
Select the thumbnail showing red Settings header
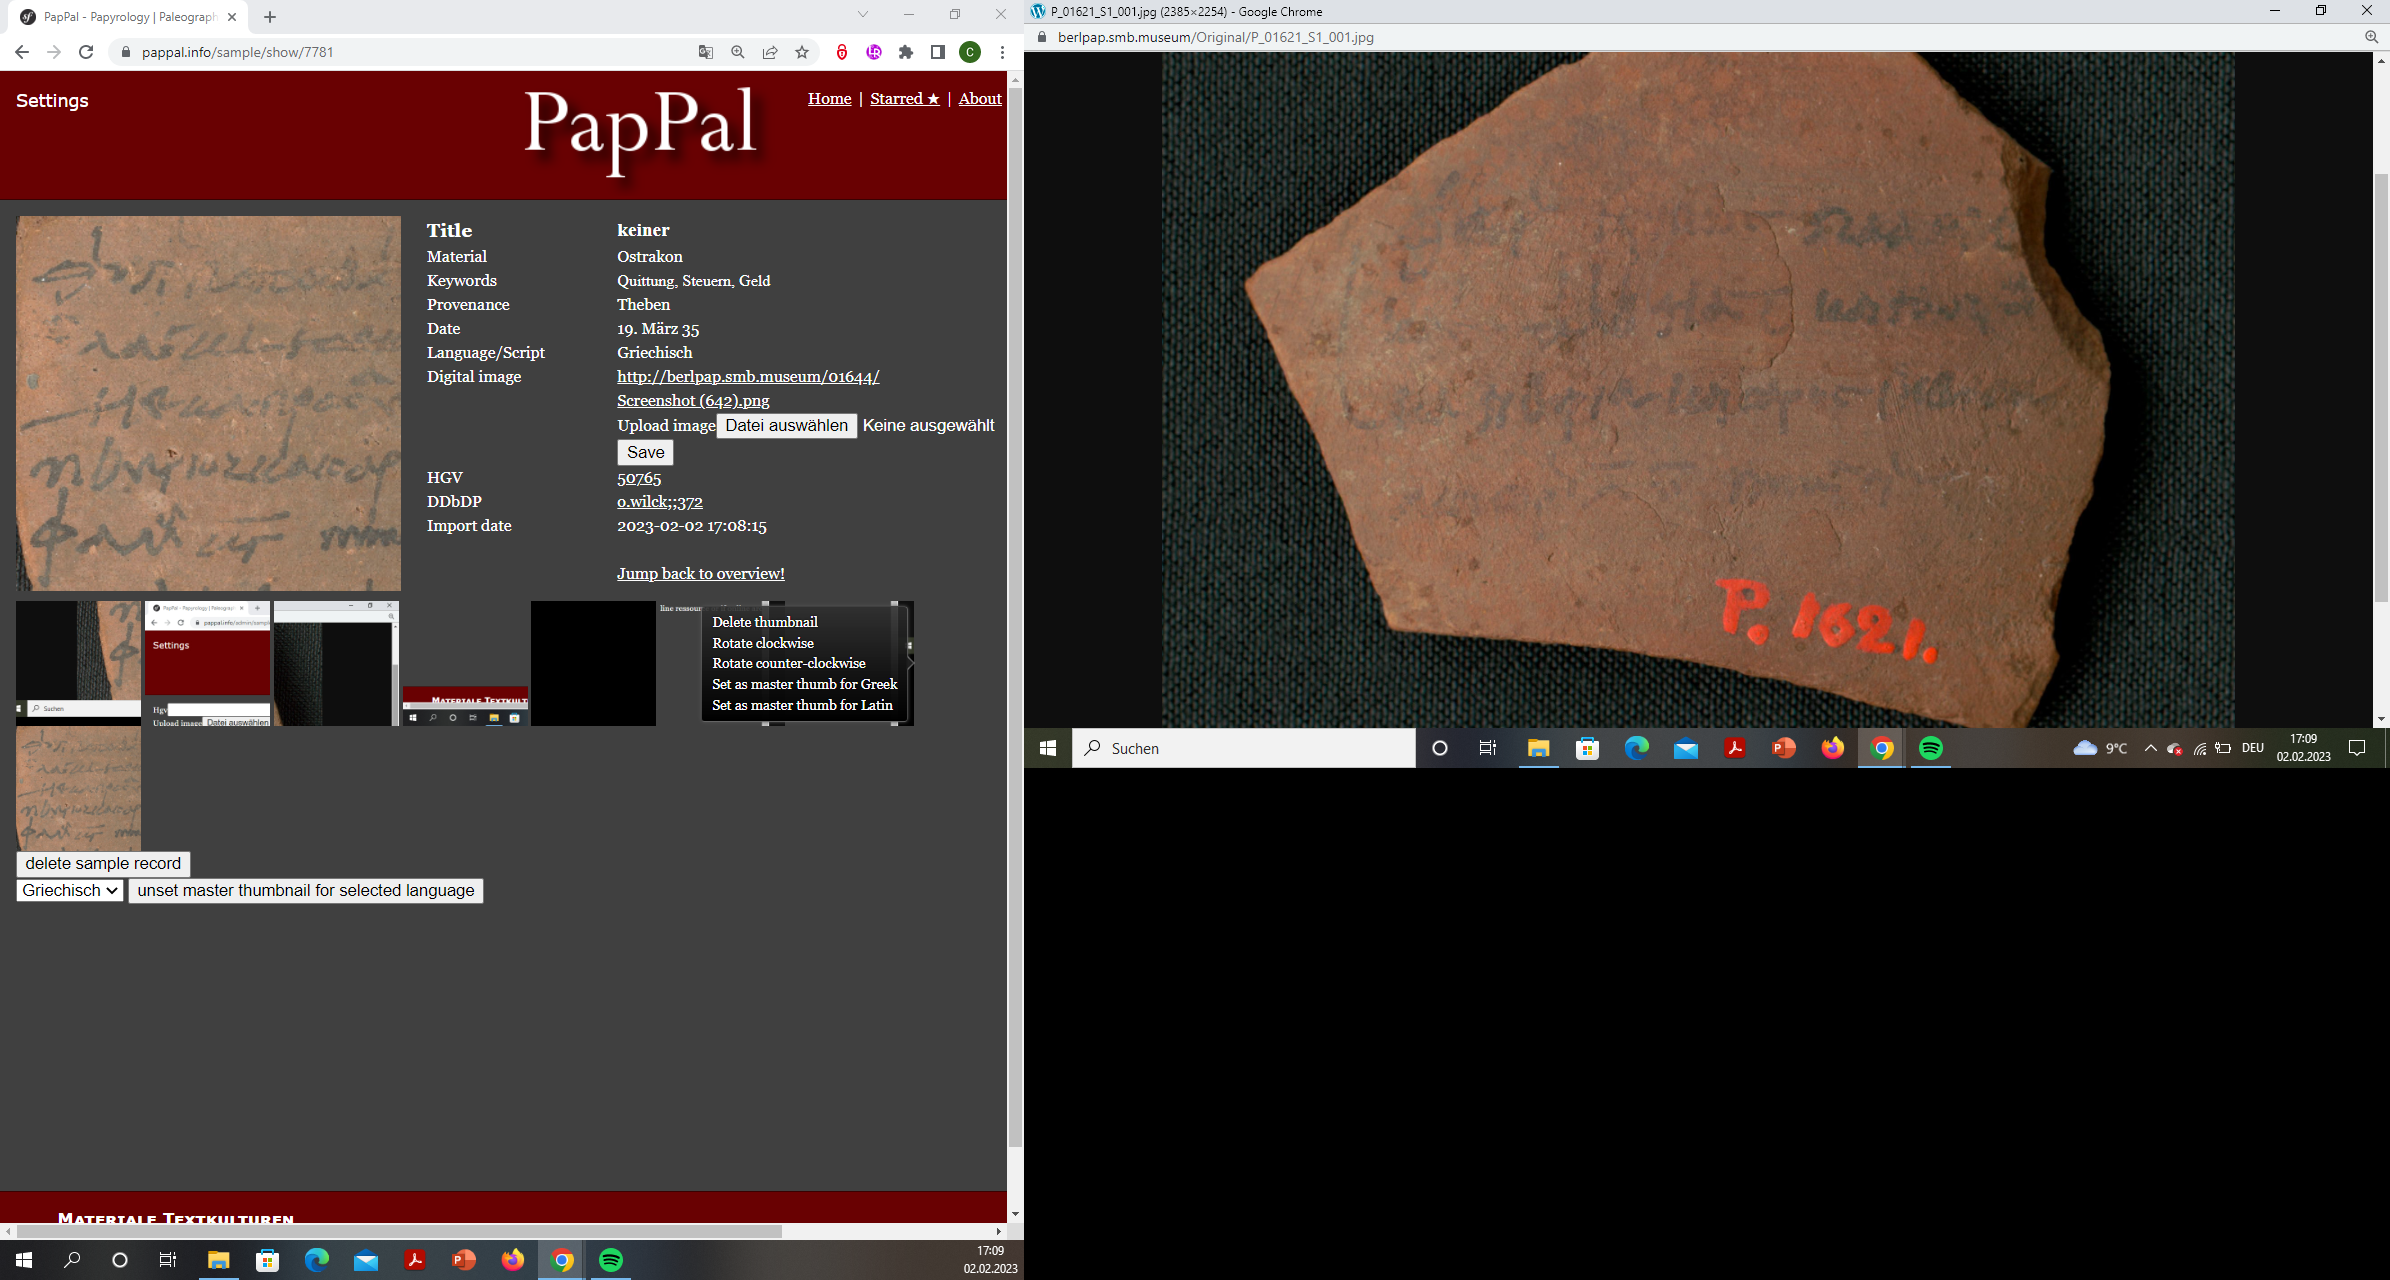(207, 663)
